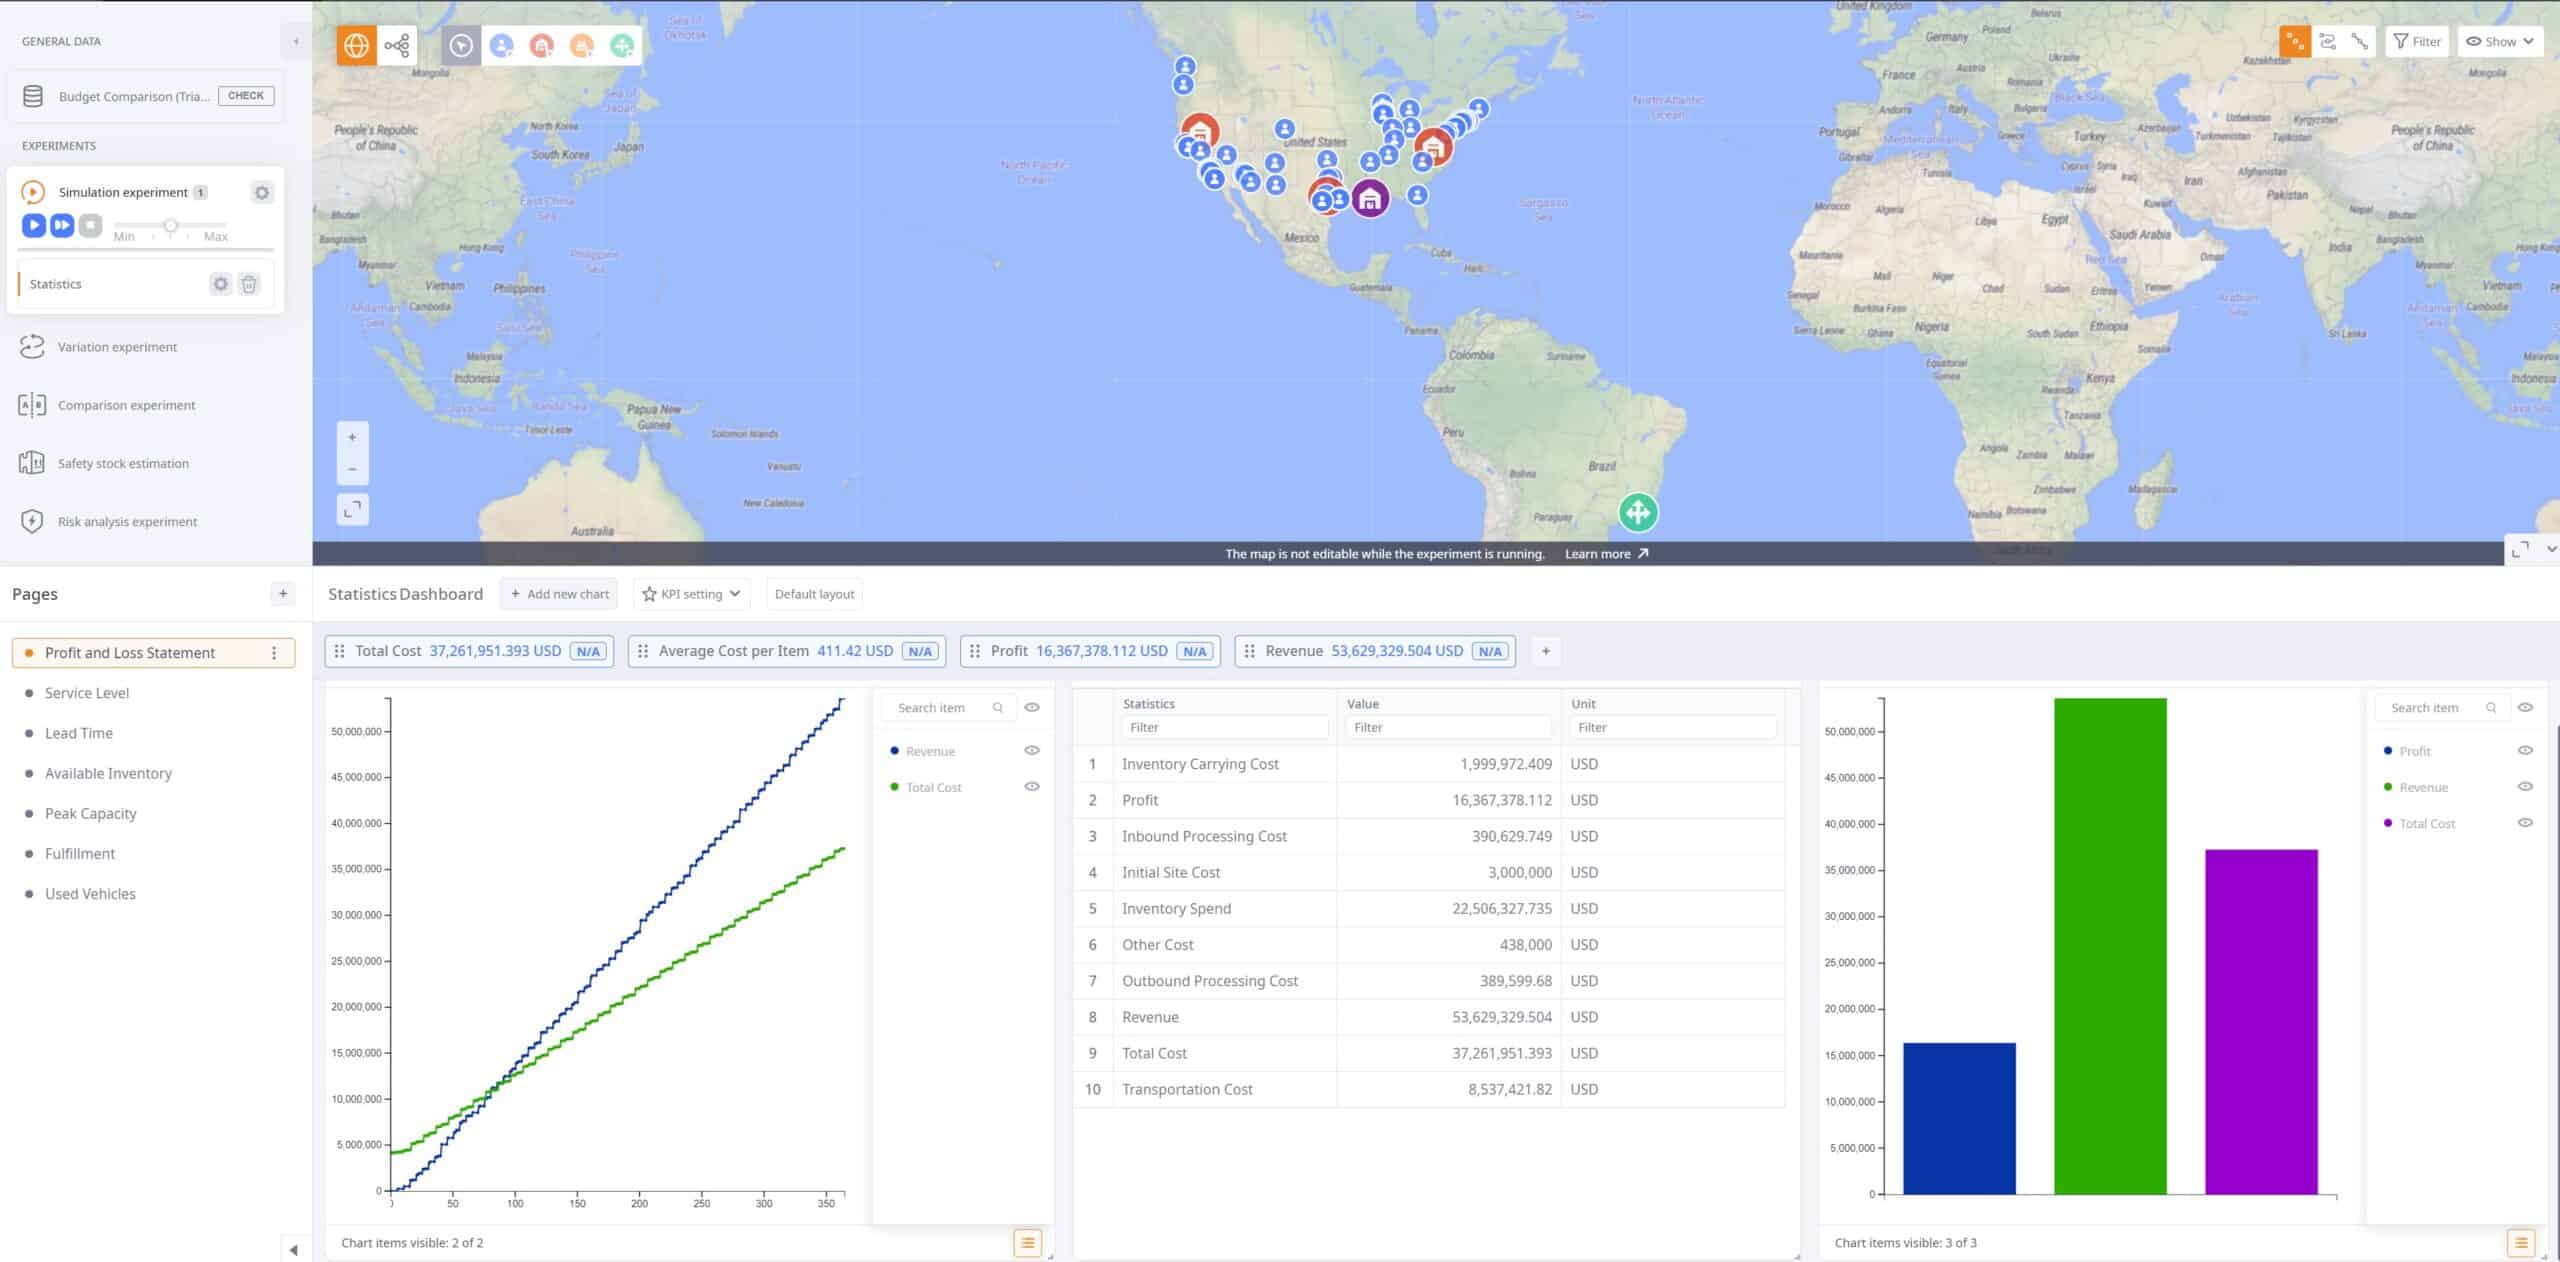This screenshot has width=2560, height=1262.
Task: Switch to globe map view icon
Action: pos(356,45)
